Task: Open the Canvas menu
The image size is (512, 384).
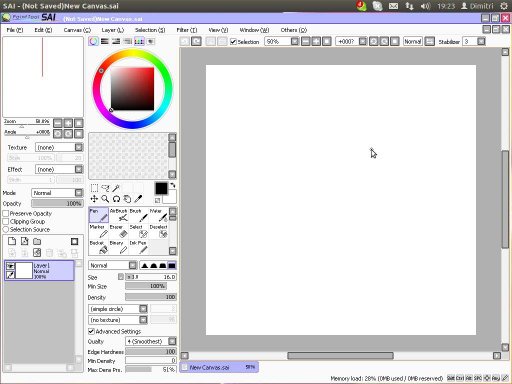Action: click(77, 30)
